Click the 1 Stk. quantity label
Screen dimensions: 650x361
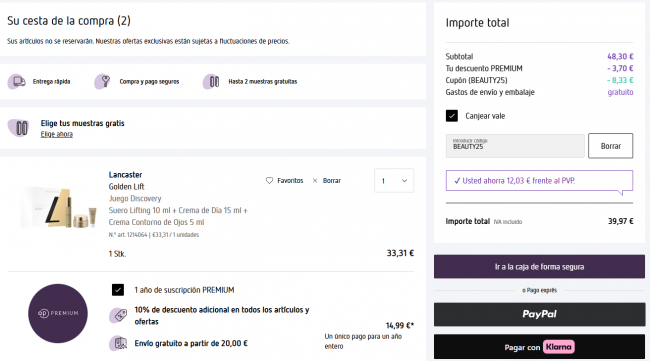pyautogui.click(x=117, y=254)
